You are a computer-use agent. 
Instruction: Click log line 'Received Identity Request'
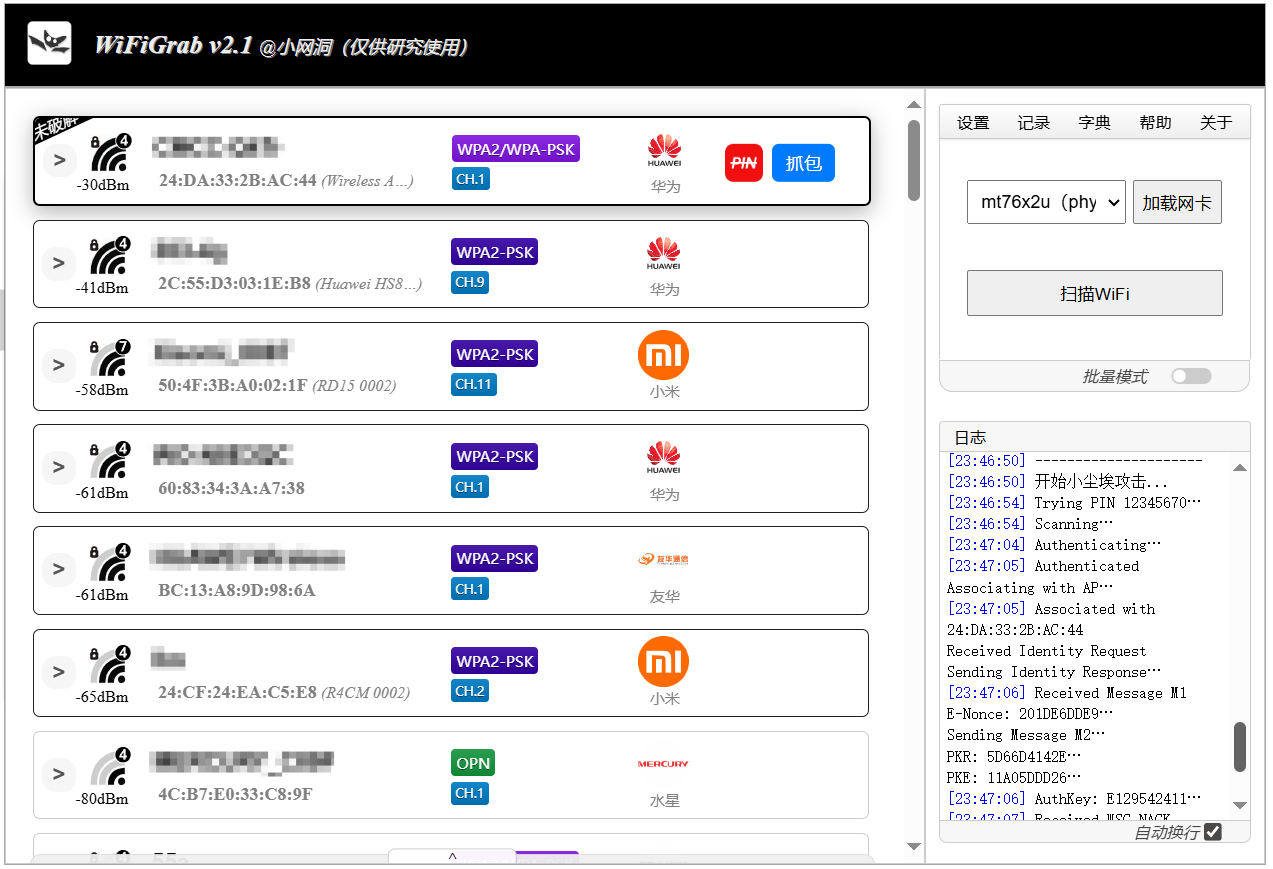tap(1047, 651)
